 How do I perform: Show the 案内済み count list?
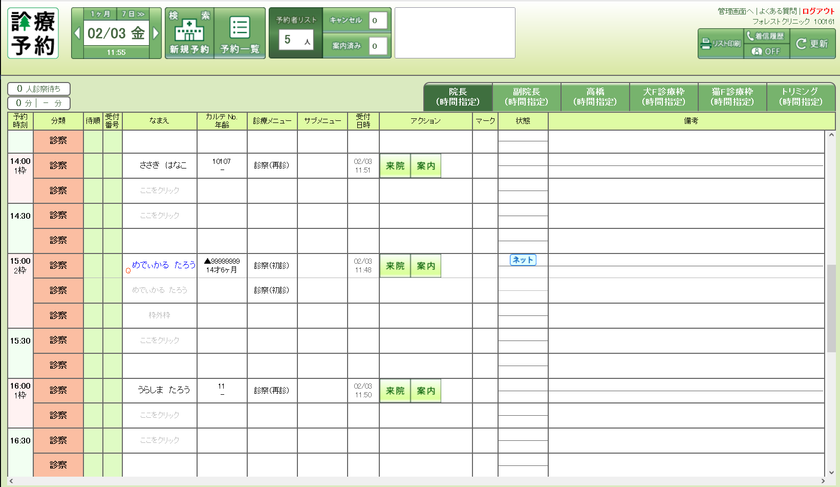point(357,46)
